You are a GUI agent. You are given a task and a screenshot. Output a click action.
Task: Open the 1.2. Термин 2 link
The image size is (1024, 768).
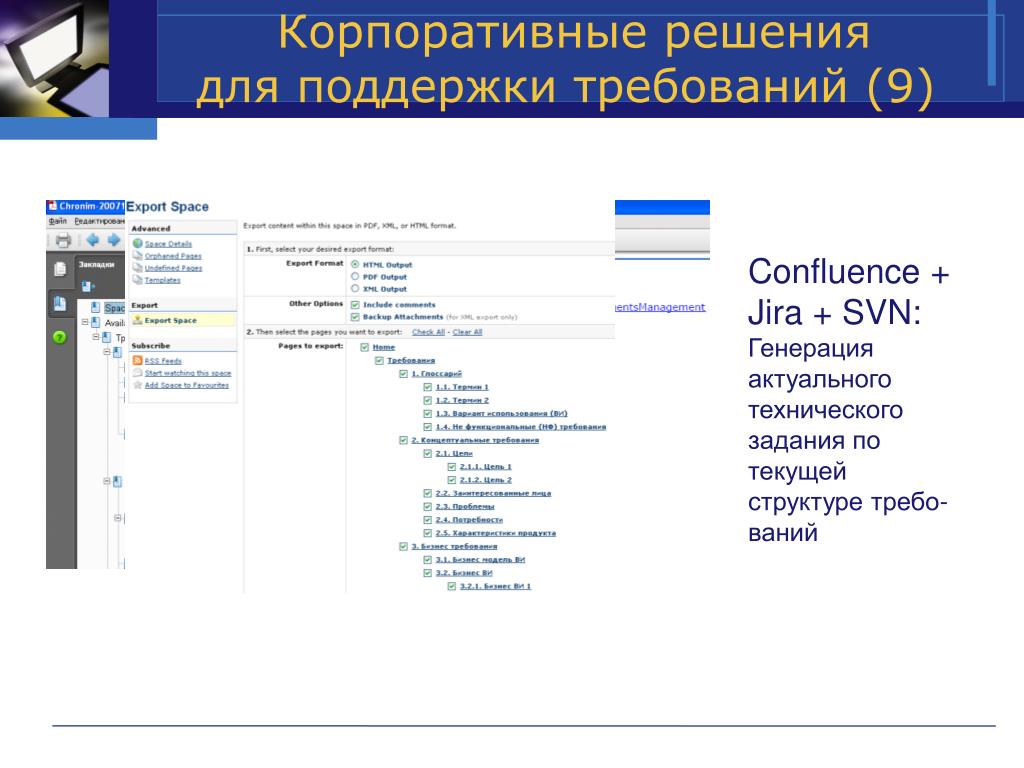(x=462, y=400)
